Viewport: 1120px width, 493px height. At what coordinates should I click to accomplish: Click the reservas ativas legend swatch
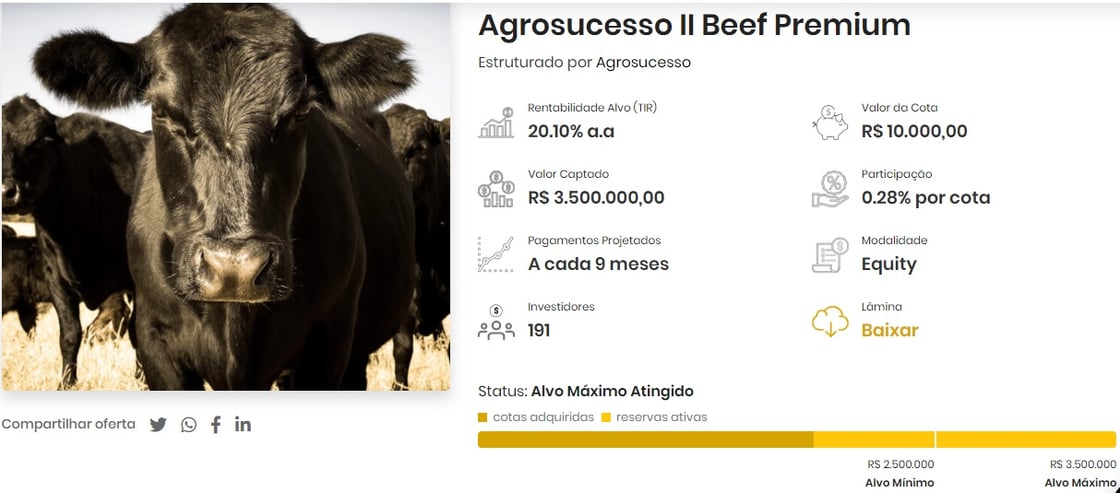tap(606, 417)
